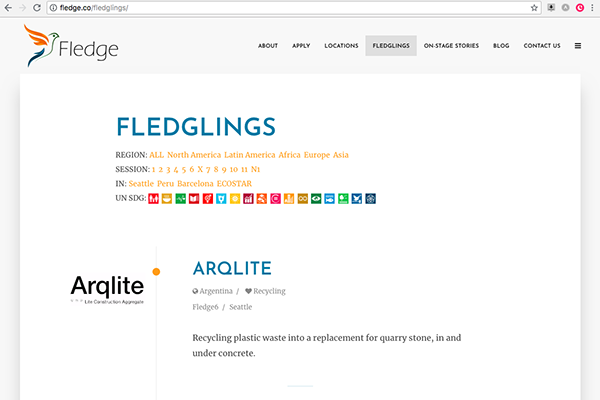
Task: Filter fledglings in Barcelona
Action: (x=195, y=184)
